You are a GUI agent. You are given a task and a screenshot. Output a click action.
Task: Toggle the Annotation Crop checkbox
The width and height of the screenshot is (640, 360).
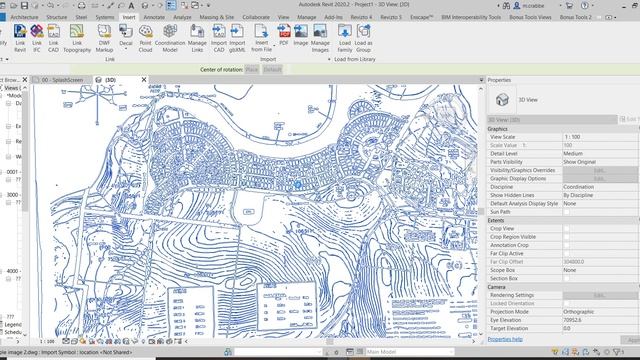pos(567,245)
